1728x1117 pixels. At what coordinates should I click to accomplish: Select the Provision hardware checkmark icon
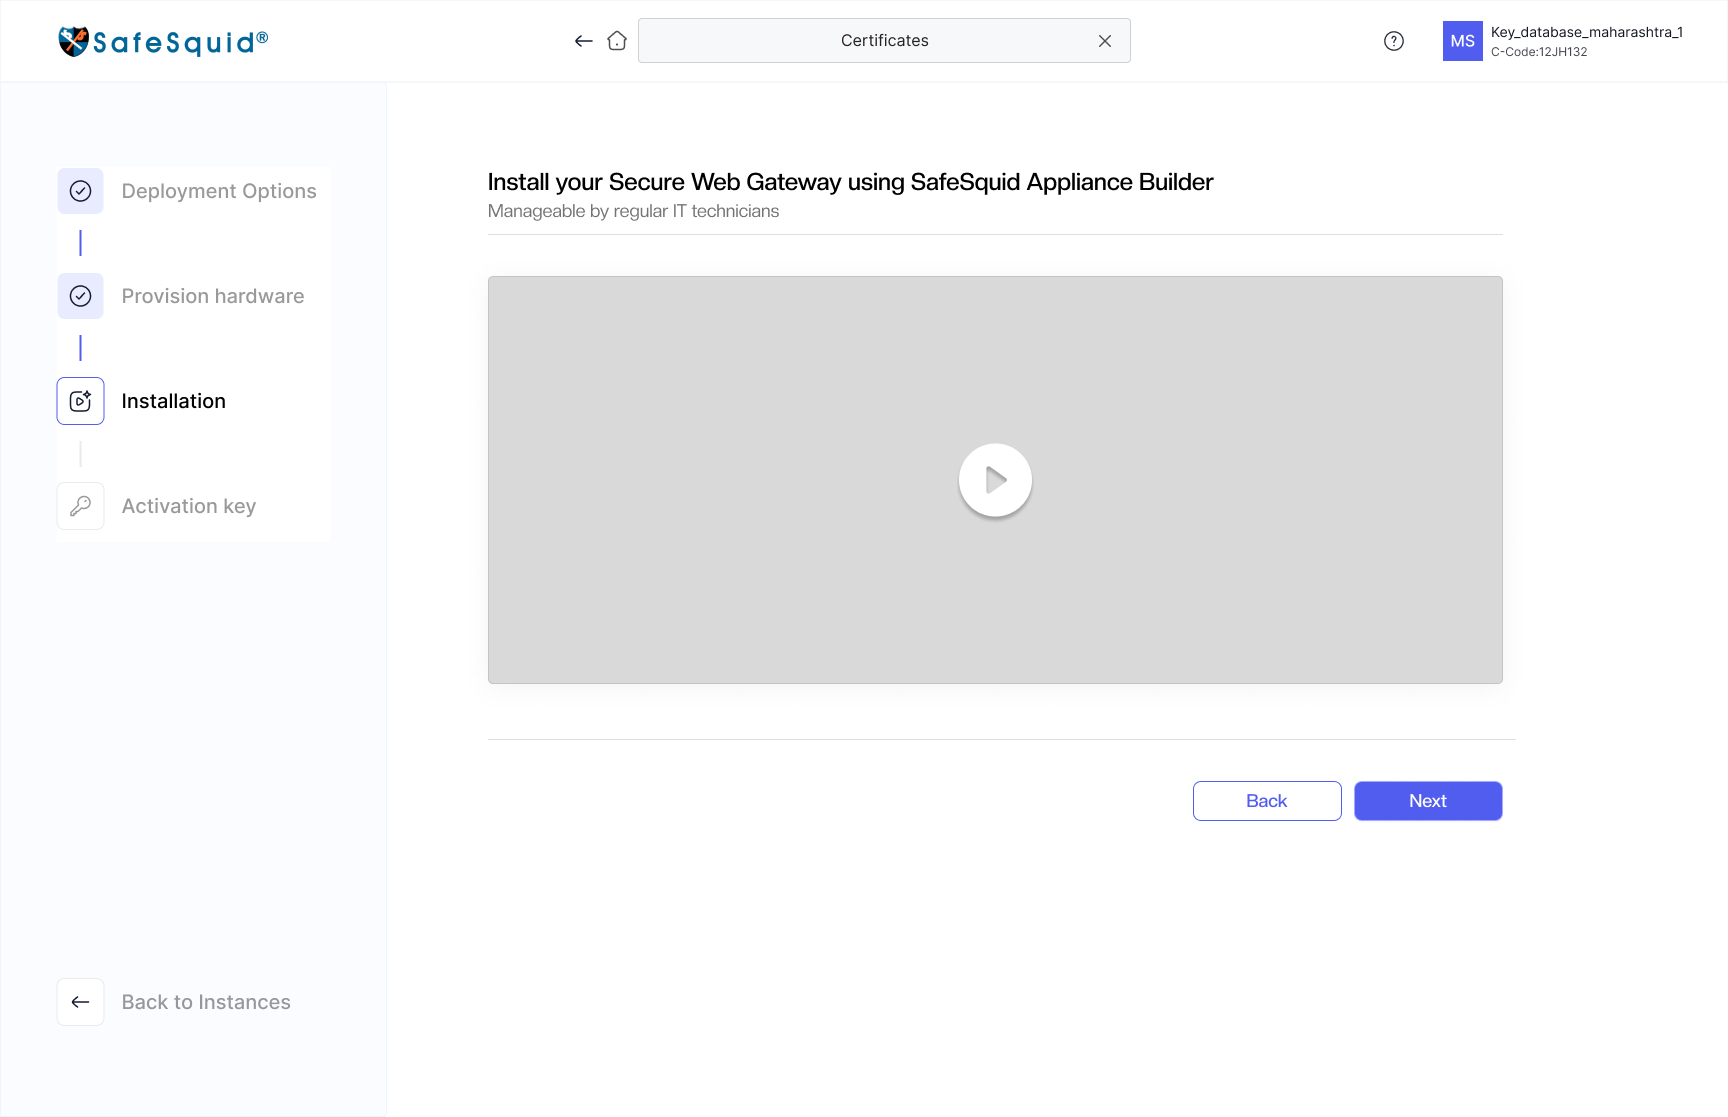(x=81, y=296)
